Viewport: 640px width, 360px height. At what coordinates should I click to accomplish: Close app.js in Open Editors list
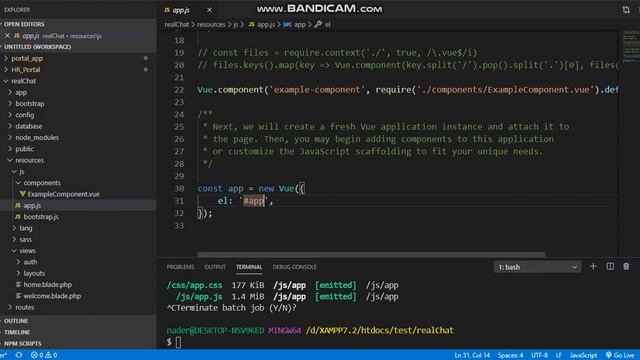pos(7,36)
